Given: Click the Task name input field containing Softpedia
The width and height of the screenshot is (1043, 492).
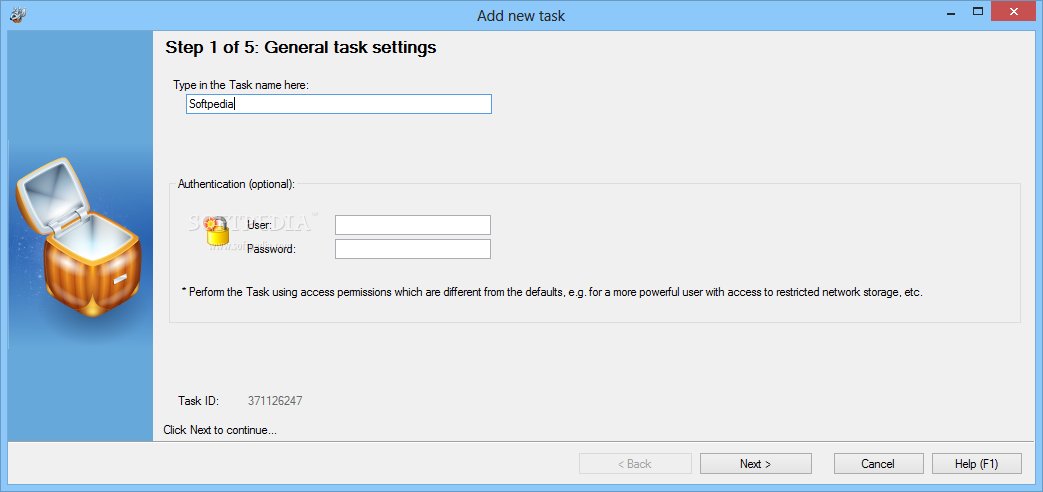Looking at the screenshot, I should 339,104.
